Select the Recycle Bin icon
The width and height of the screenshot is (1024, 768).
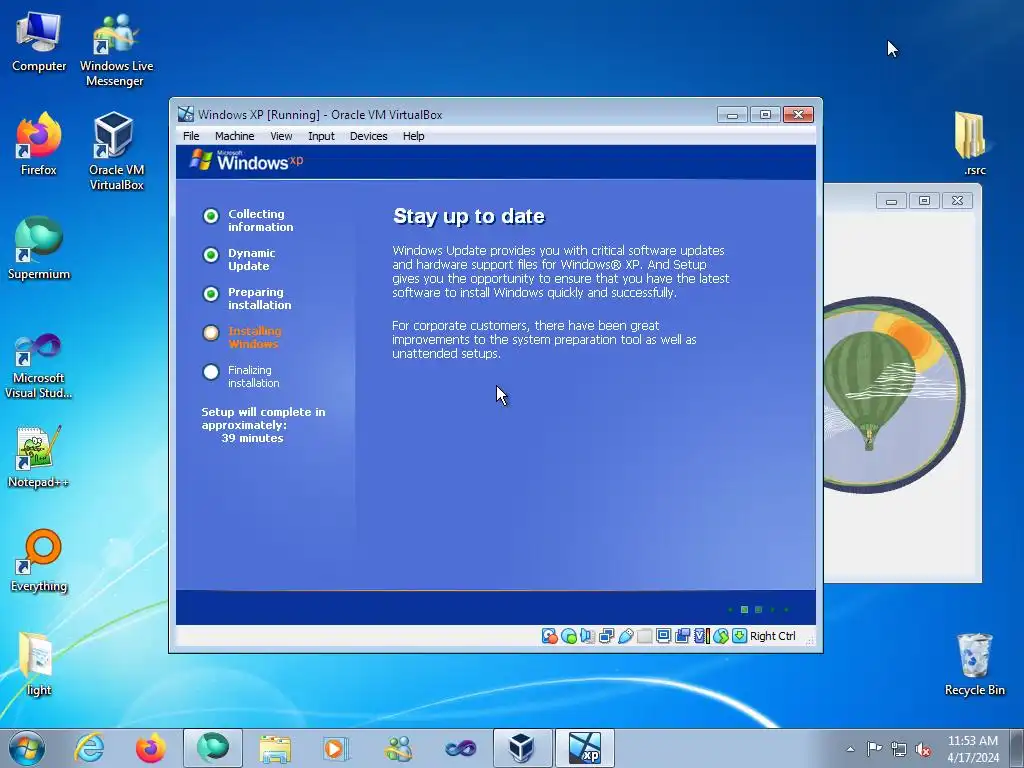tap(974, 664)
